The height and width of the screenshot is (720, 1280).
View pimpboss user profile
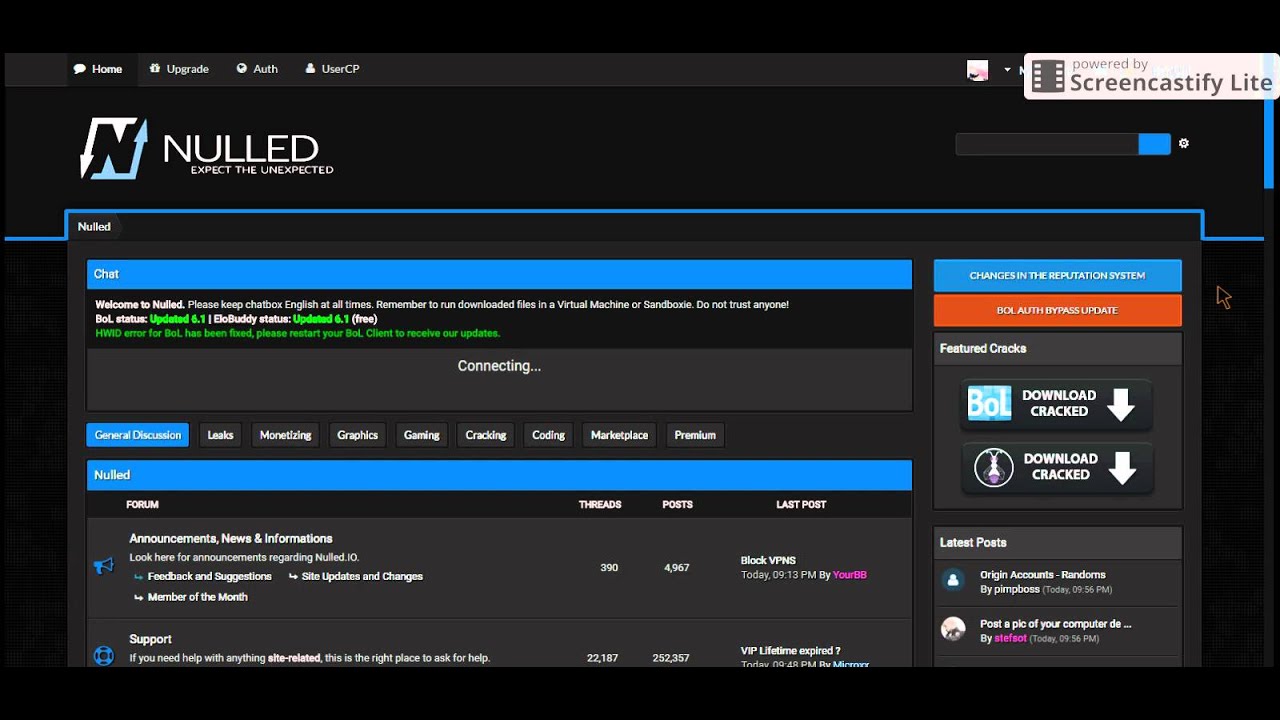[x=1016, y=590]
